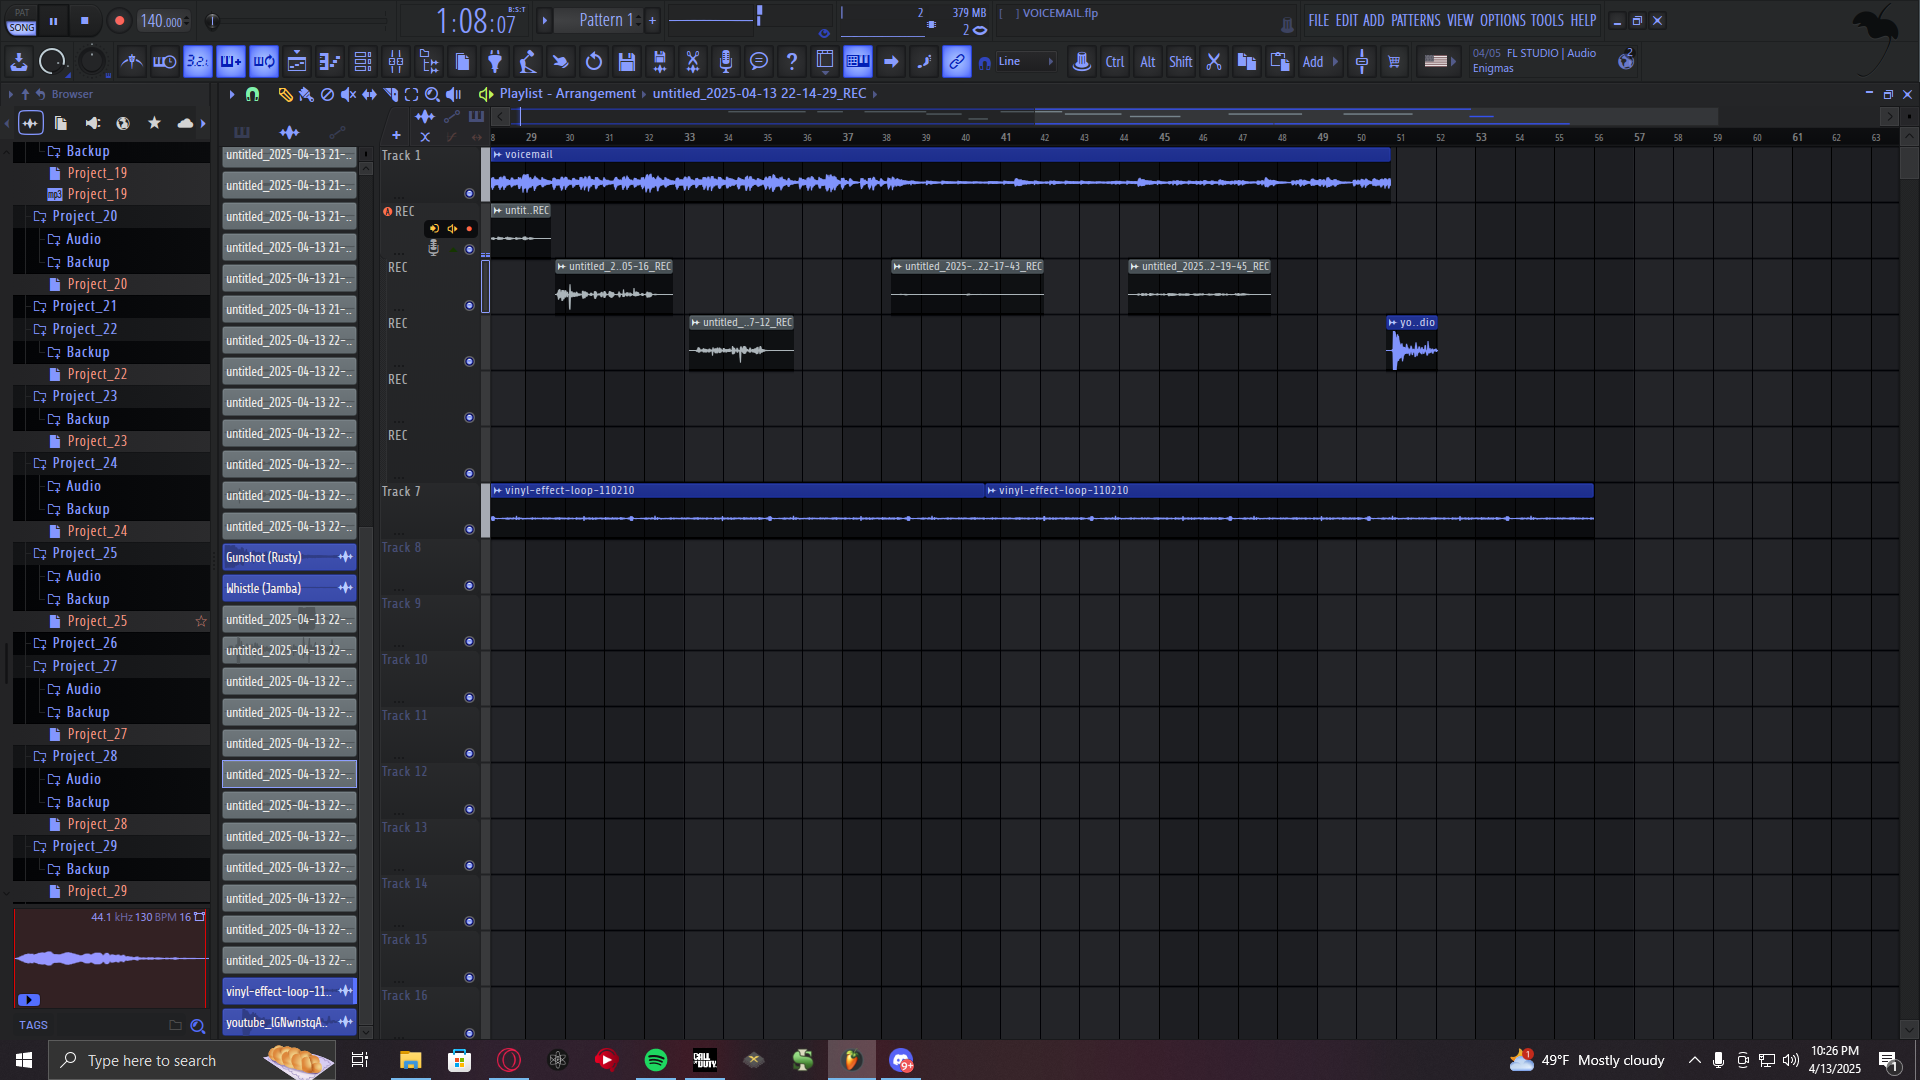Screen dimensions: 1920x1080
Task: Toggle the playlist magnet snap icon
Action: (x=253, y=94)
